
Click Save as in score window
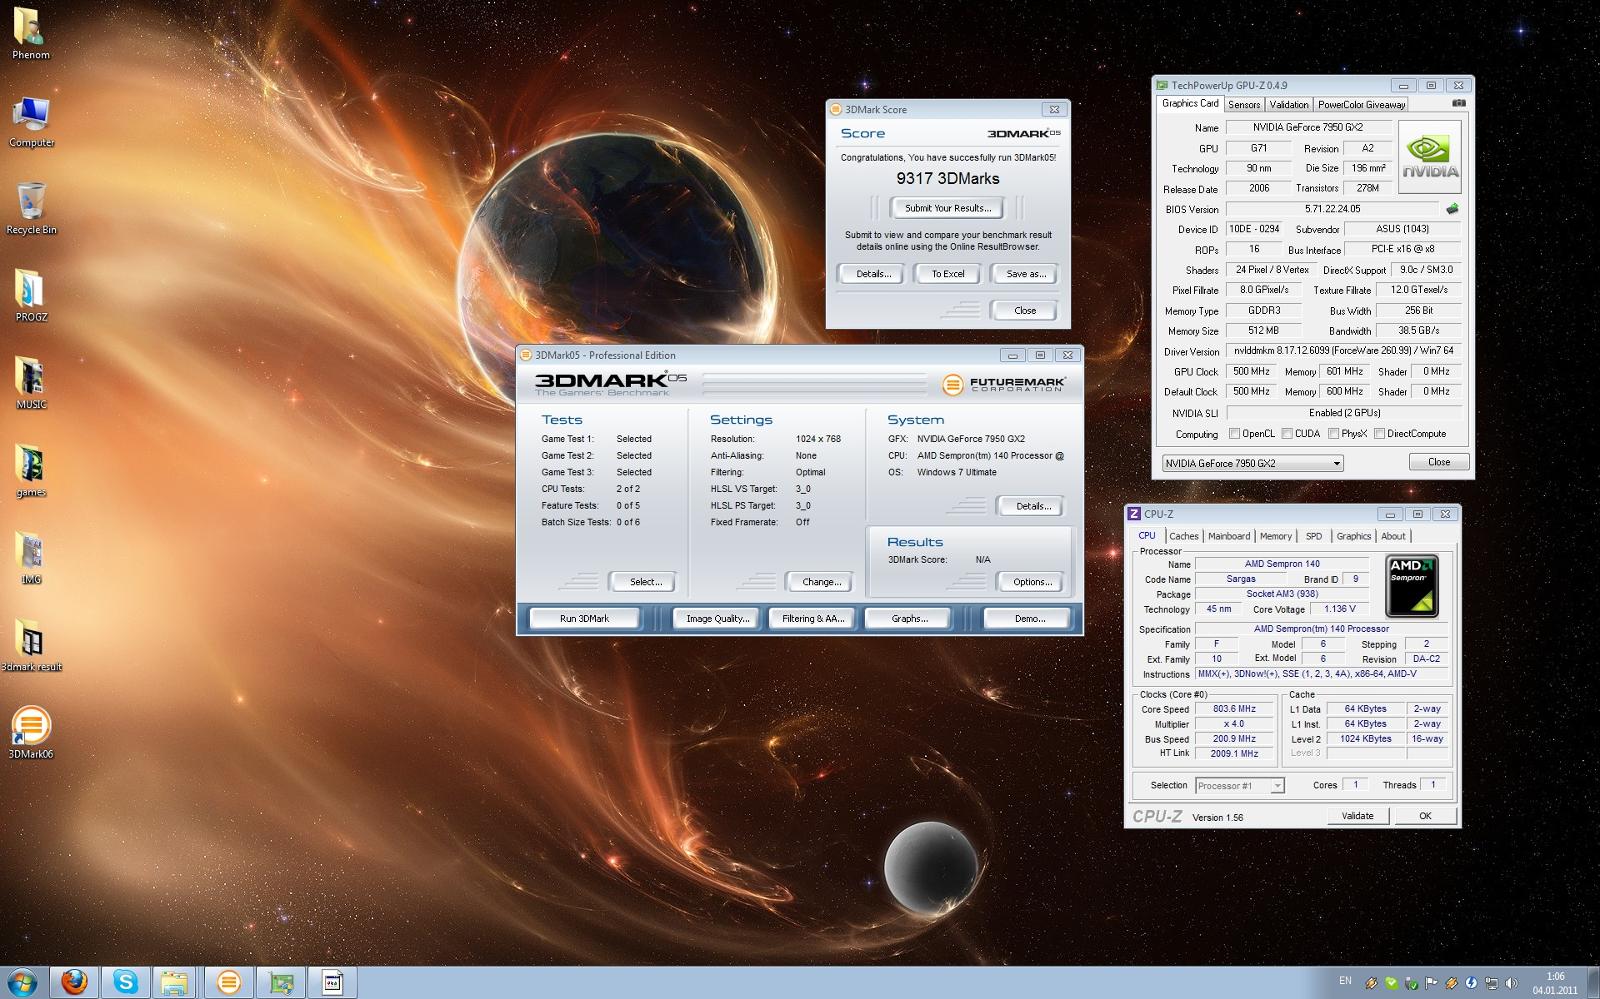[x=1025, y=274]
